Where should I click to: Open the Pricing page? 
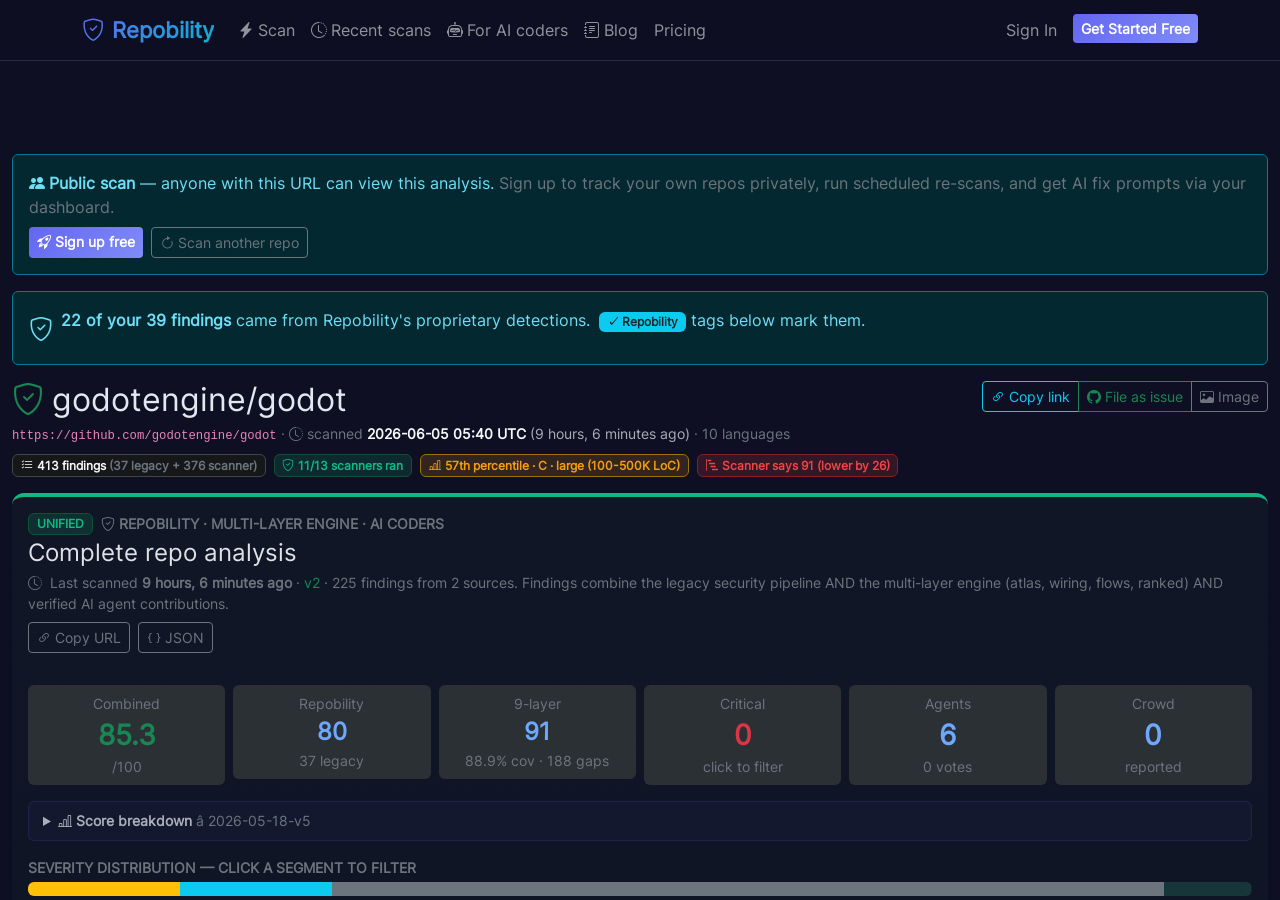[680, 30]
